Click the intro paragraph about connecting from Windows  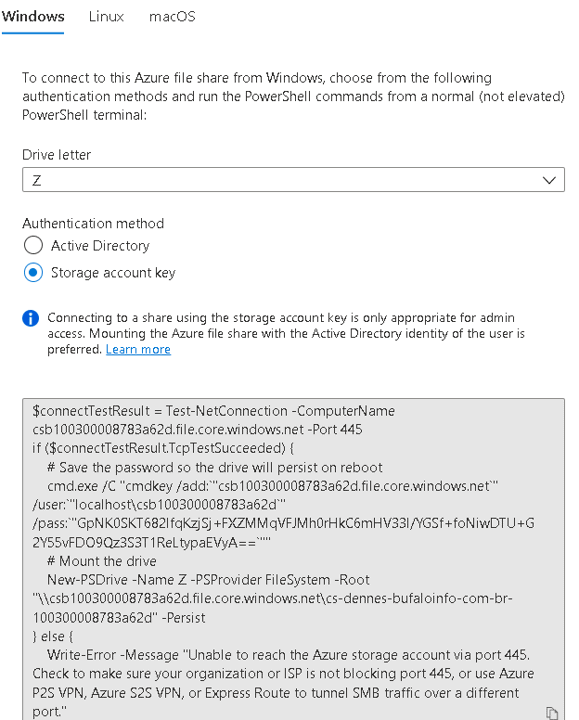tap(293, 96)
